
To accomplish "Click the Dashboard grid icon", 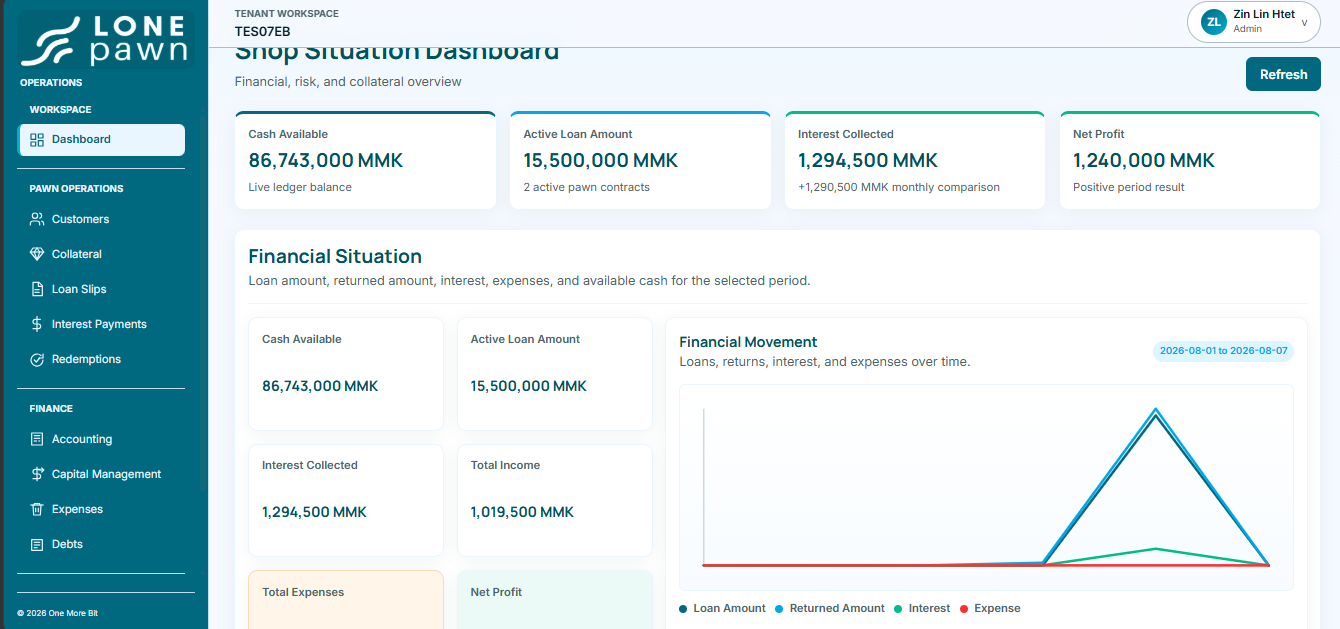I will (37, 140).
